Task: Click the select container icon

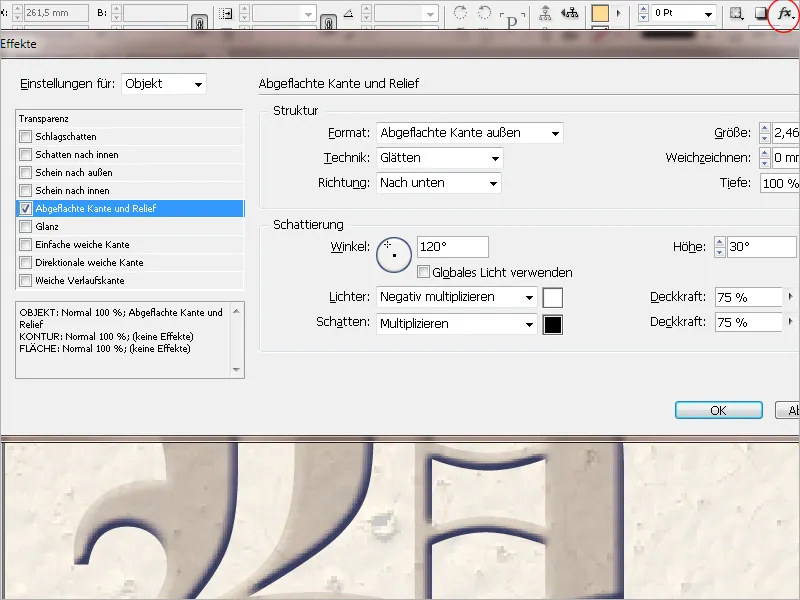Action: point(545,13)
